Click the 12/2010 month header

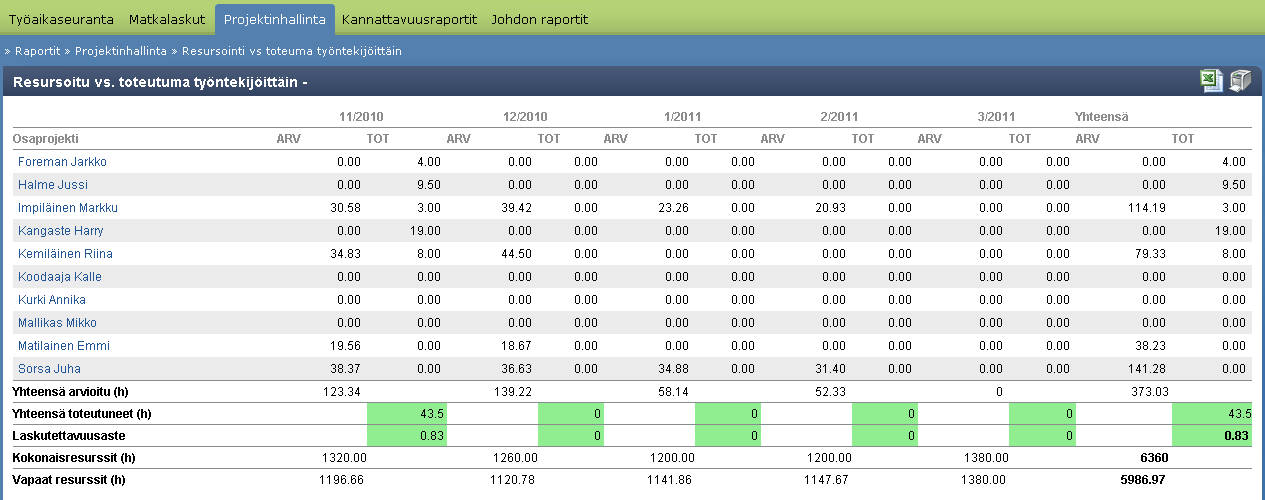524,116
